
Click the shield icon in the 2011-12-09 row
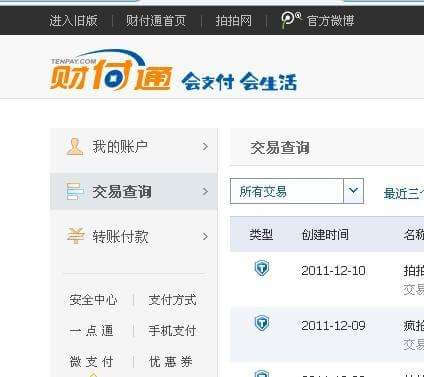coord(262,323)
